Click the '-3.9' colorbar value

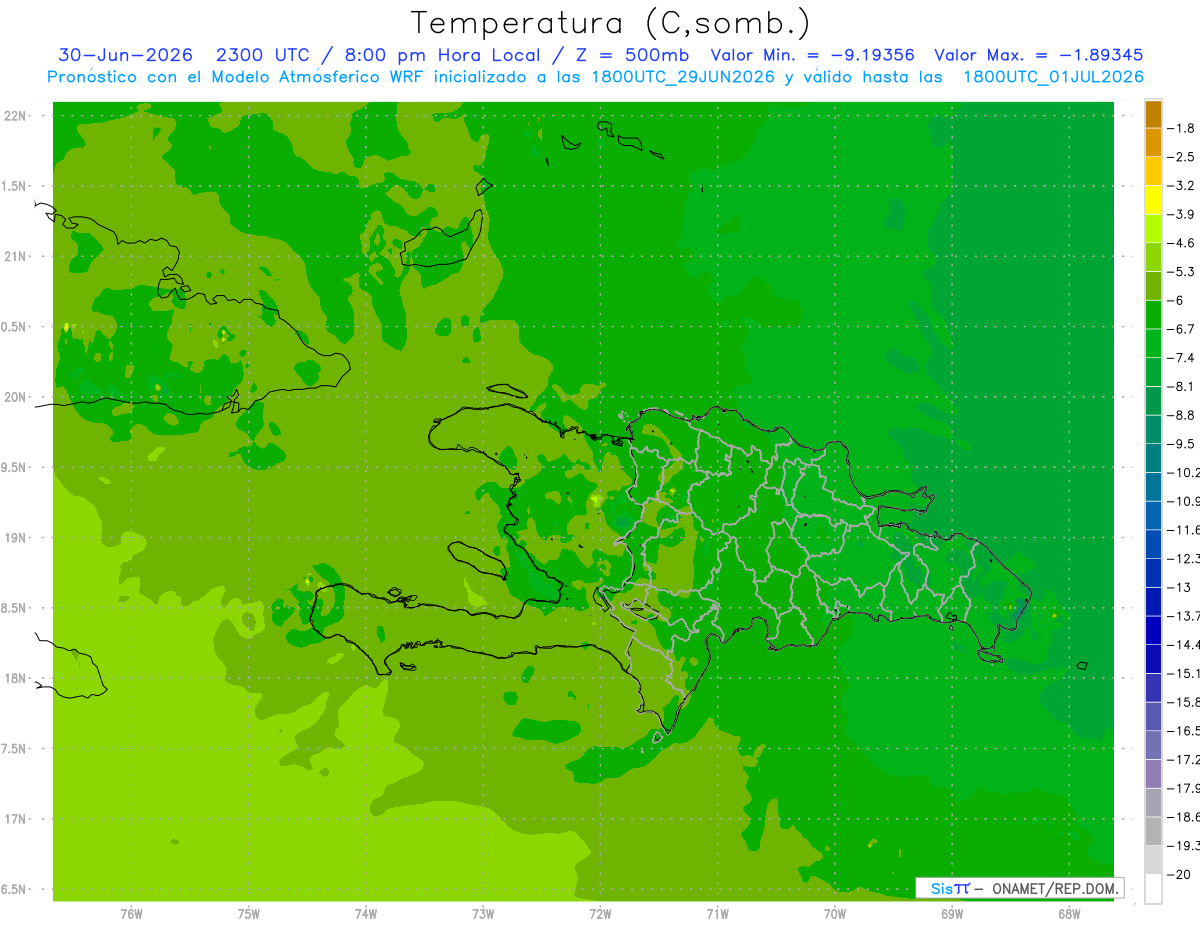1181,215
